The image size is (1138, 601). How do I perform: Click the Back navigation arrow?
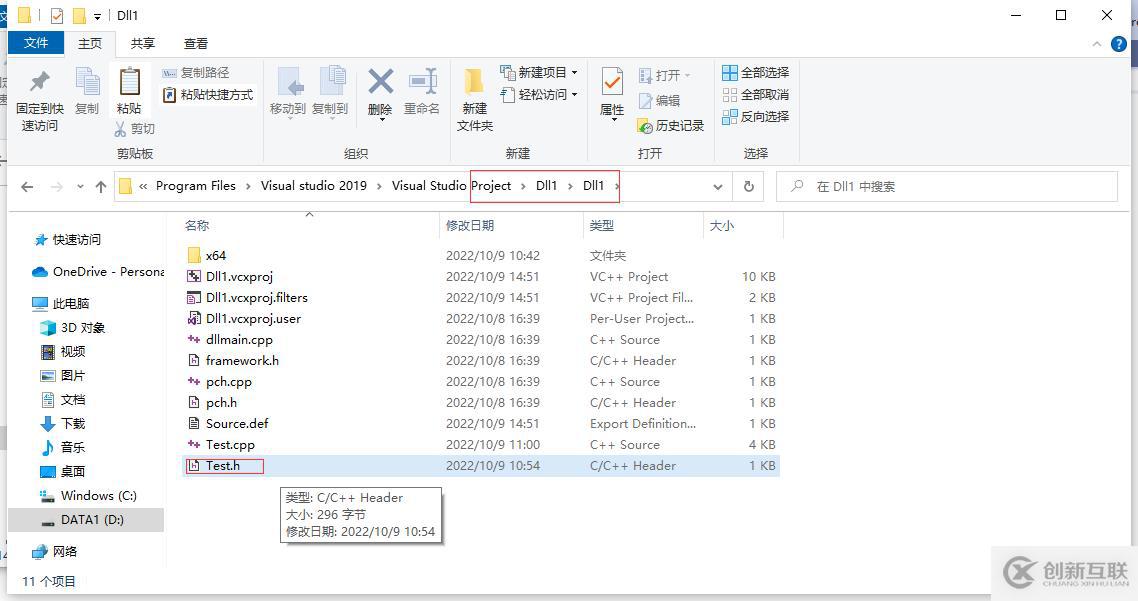pyautogui.click(x=28, y=187)
